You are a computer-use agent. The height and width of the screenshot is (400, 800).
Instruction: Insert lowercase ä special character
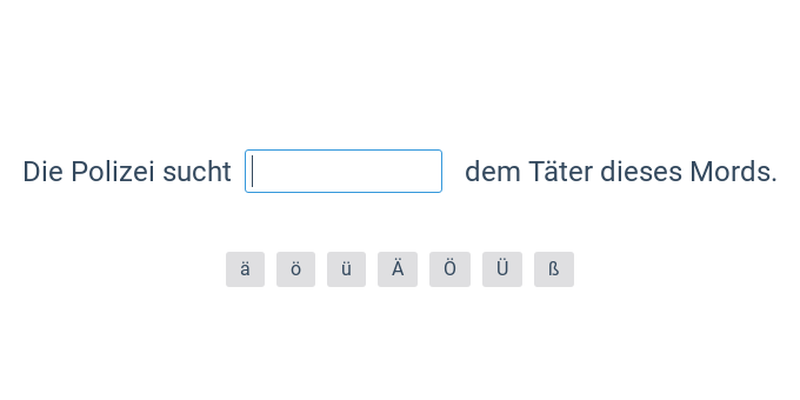pos(245,269)
